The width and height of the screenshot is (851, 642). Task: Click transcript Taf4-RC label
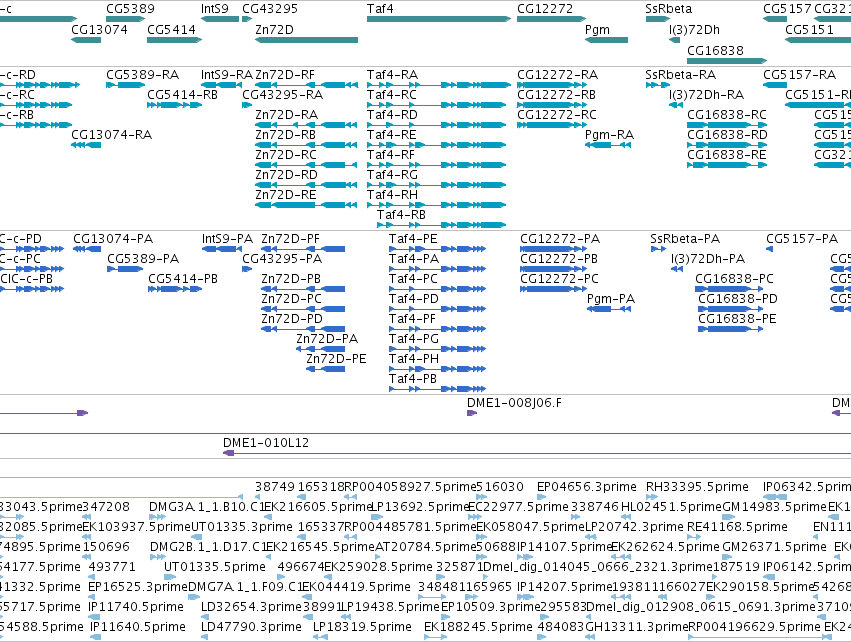click(392, 94)
